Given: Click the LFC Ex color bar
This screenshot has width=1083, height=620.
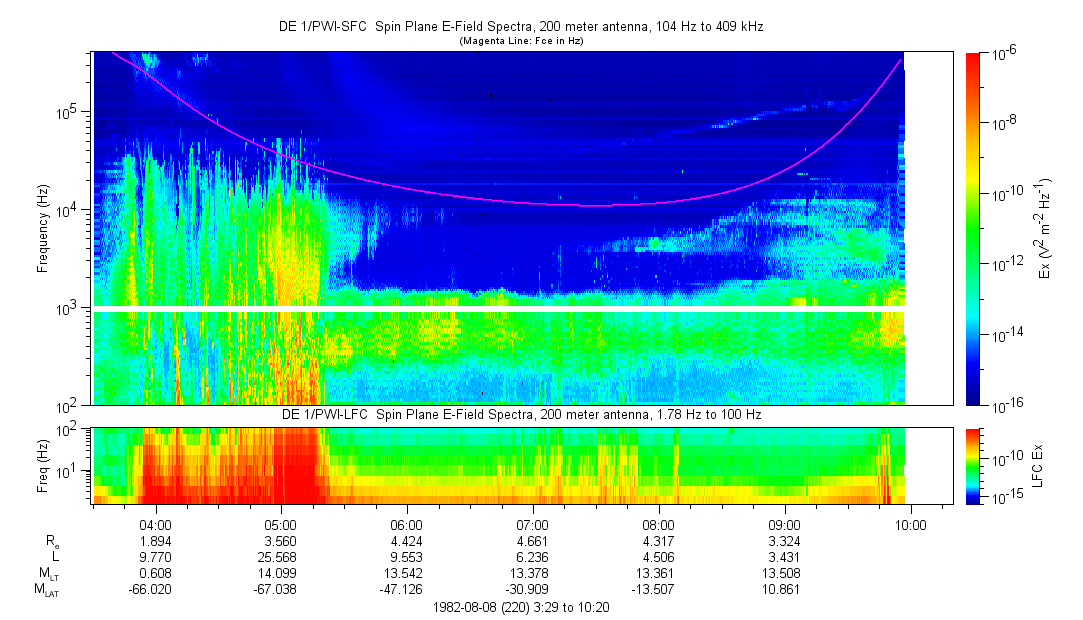Looking at the screenshot, I should pyautogui.click(x=972, y=466).
